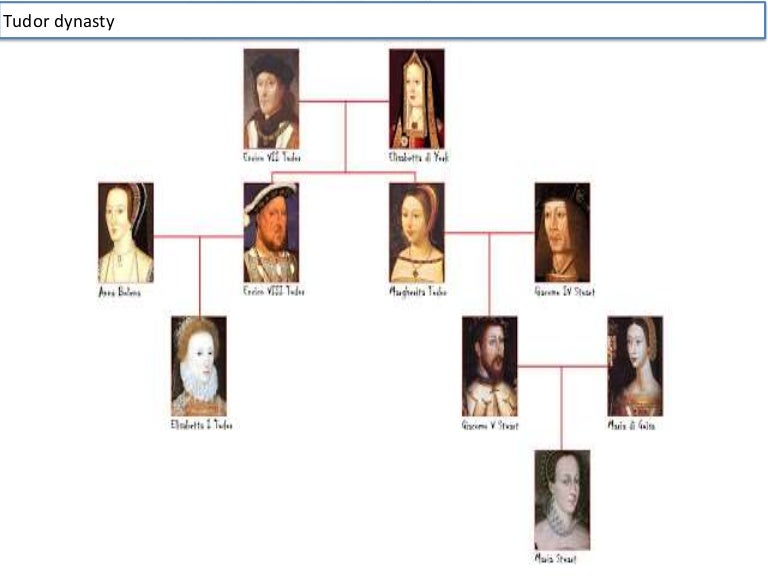
Task: Select the portrait captioned Anna Bolena
Action: pos(126,233)
